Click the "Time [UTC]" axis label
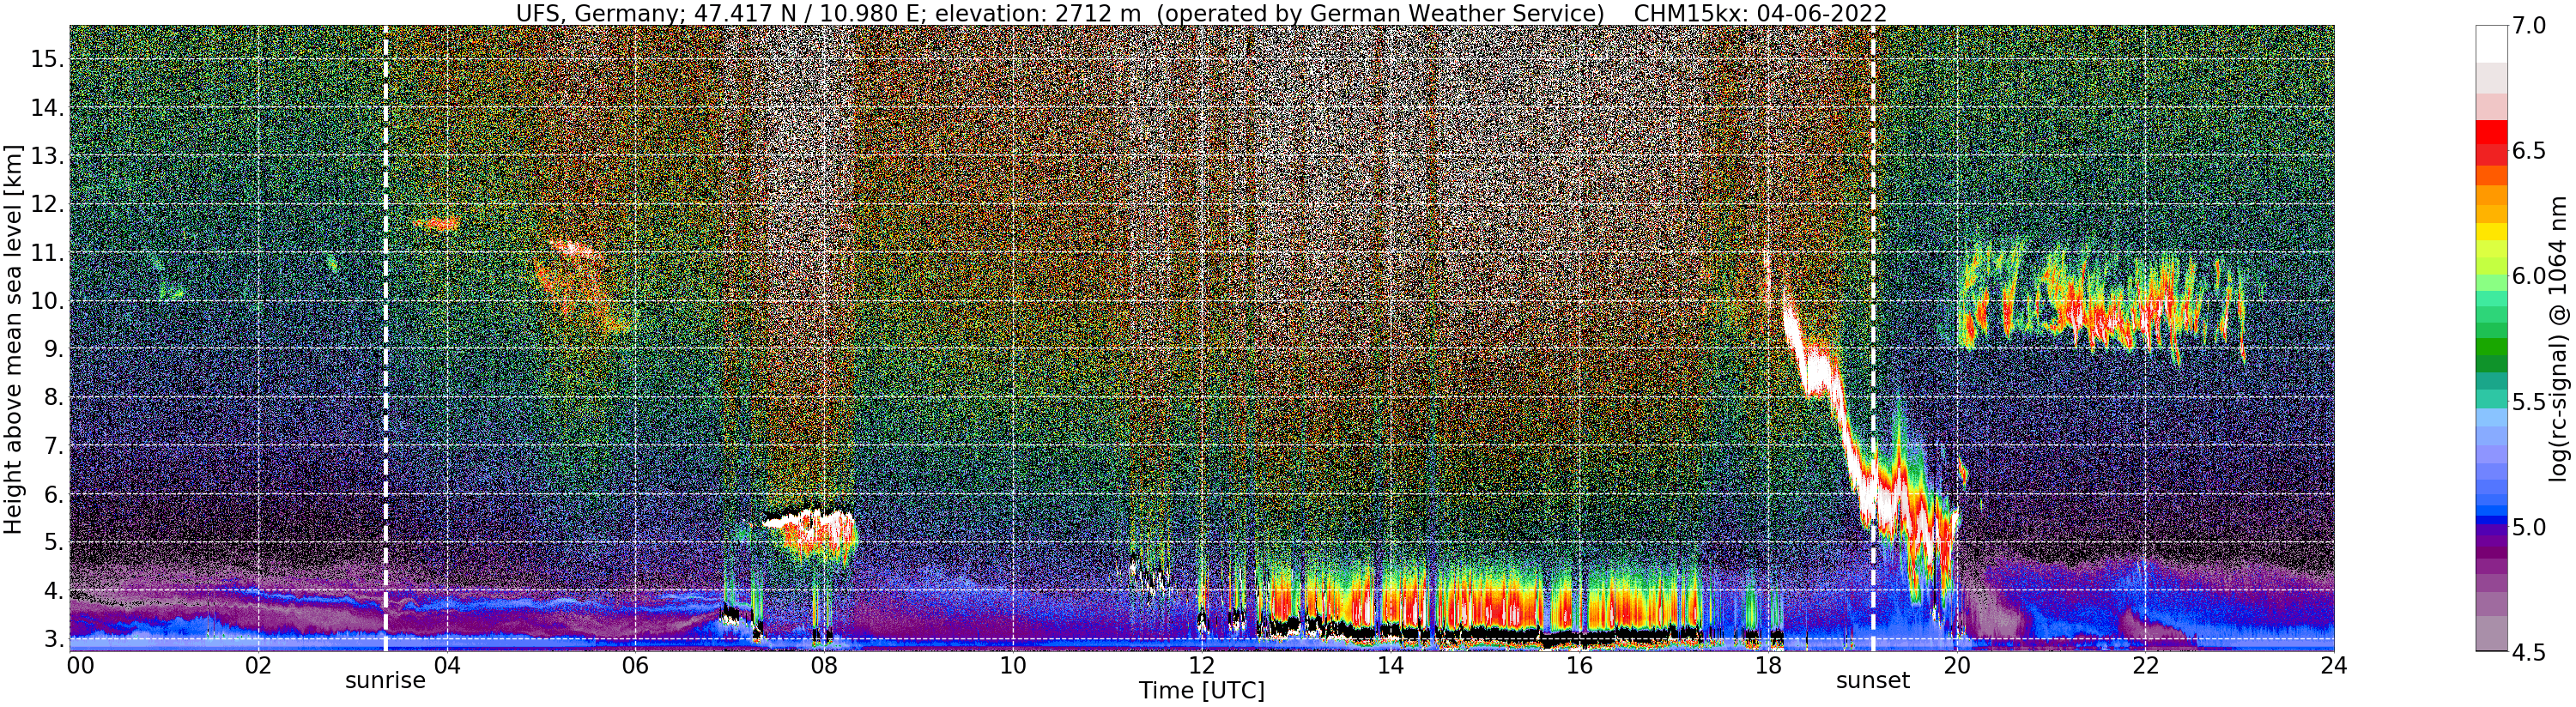Screen dimensions: 2576x707 (x=1201, y=691)
